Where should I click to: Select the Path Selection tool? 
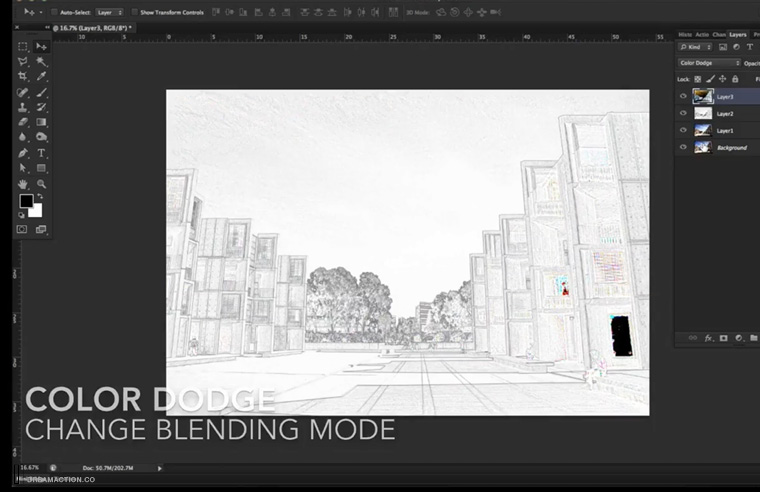[22, 168]
